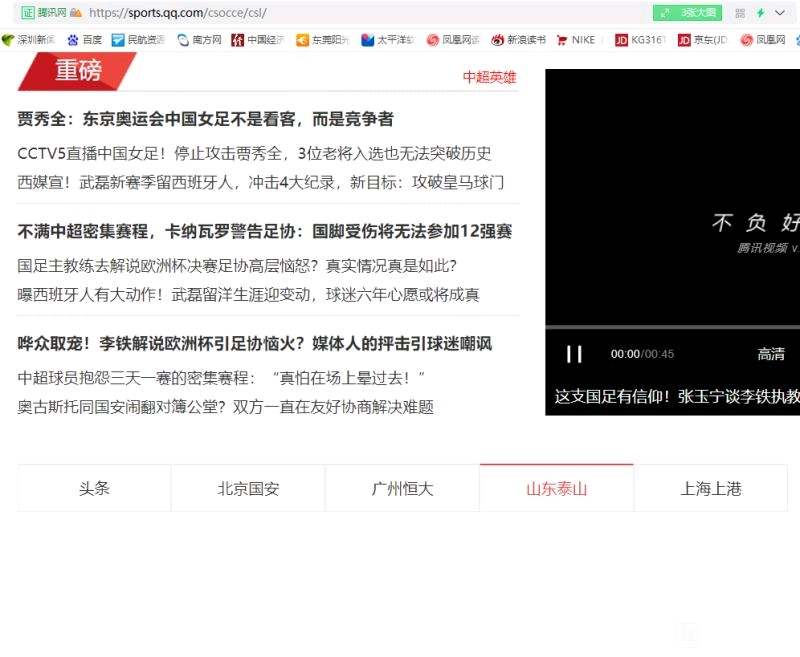Expand the address bar dropdown chevron
Image resolution: width=800 pixels, height=657 pixels.
780,13
